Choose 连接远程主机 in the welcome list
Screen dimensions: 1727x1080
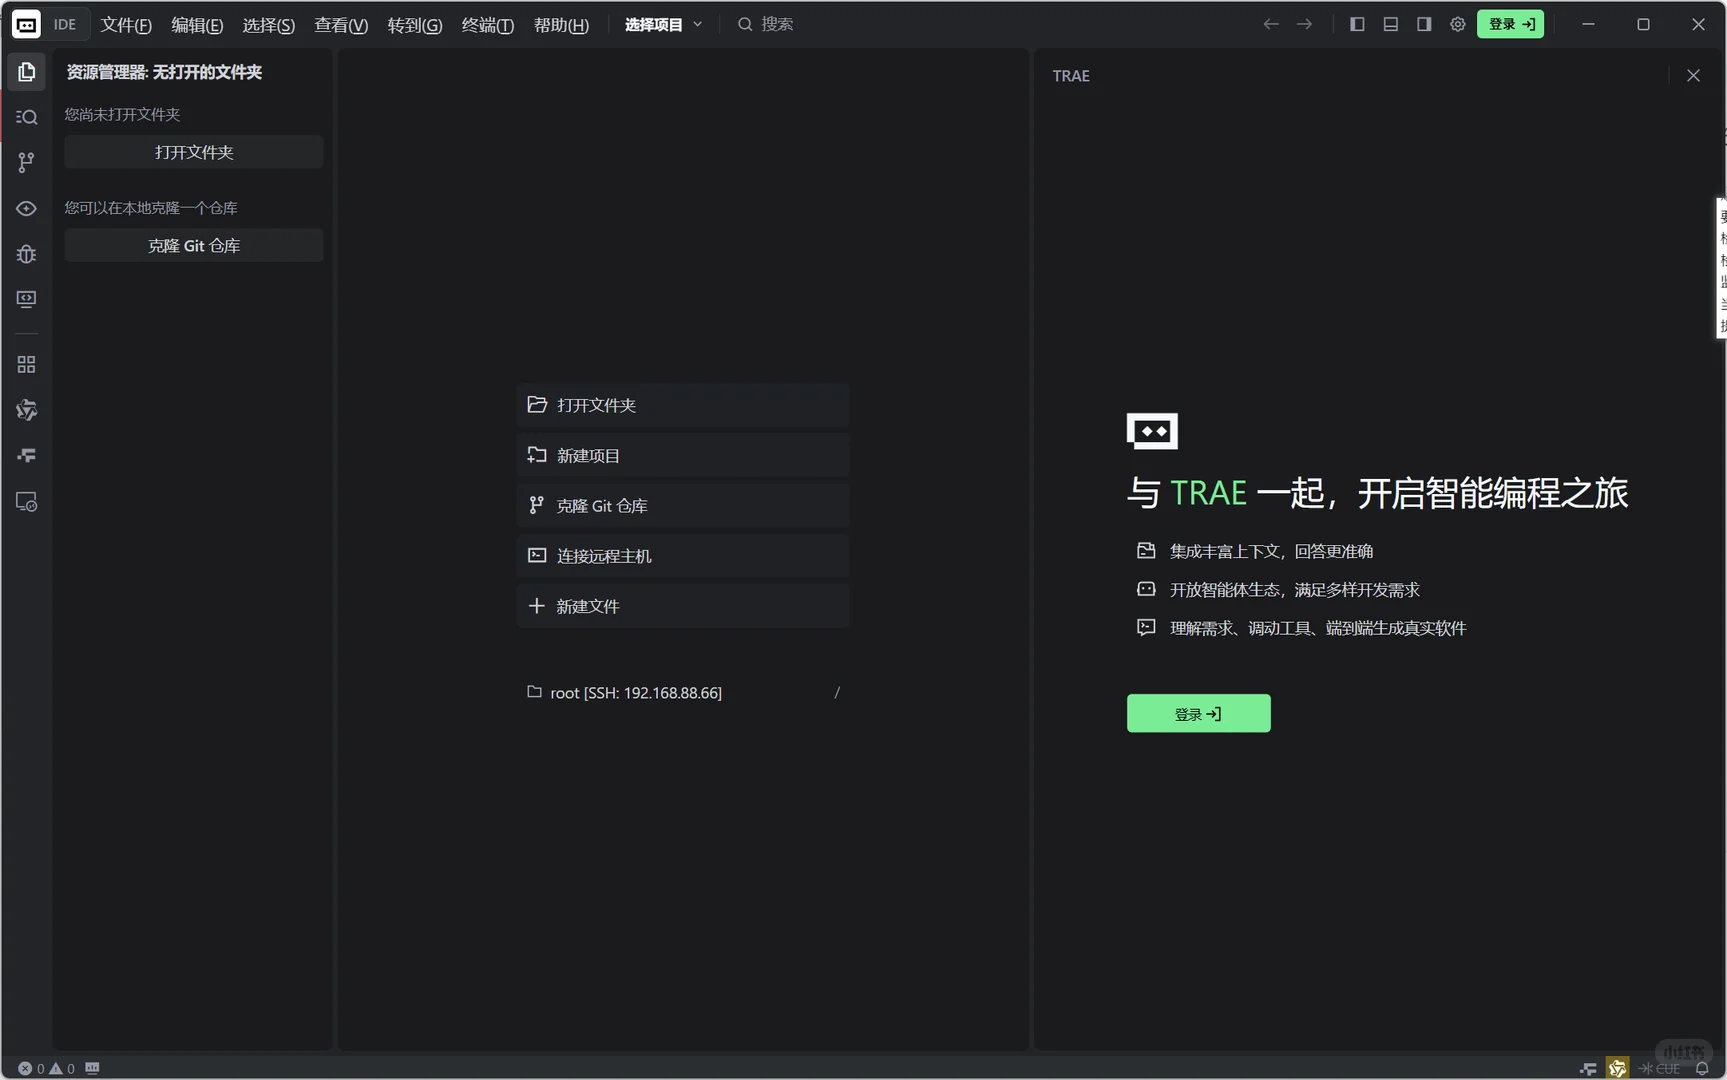[x=683, y=556]
